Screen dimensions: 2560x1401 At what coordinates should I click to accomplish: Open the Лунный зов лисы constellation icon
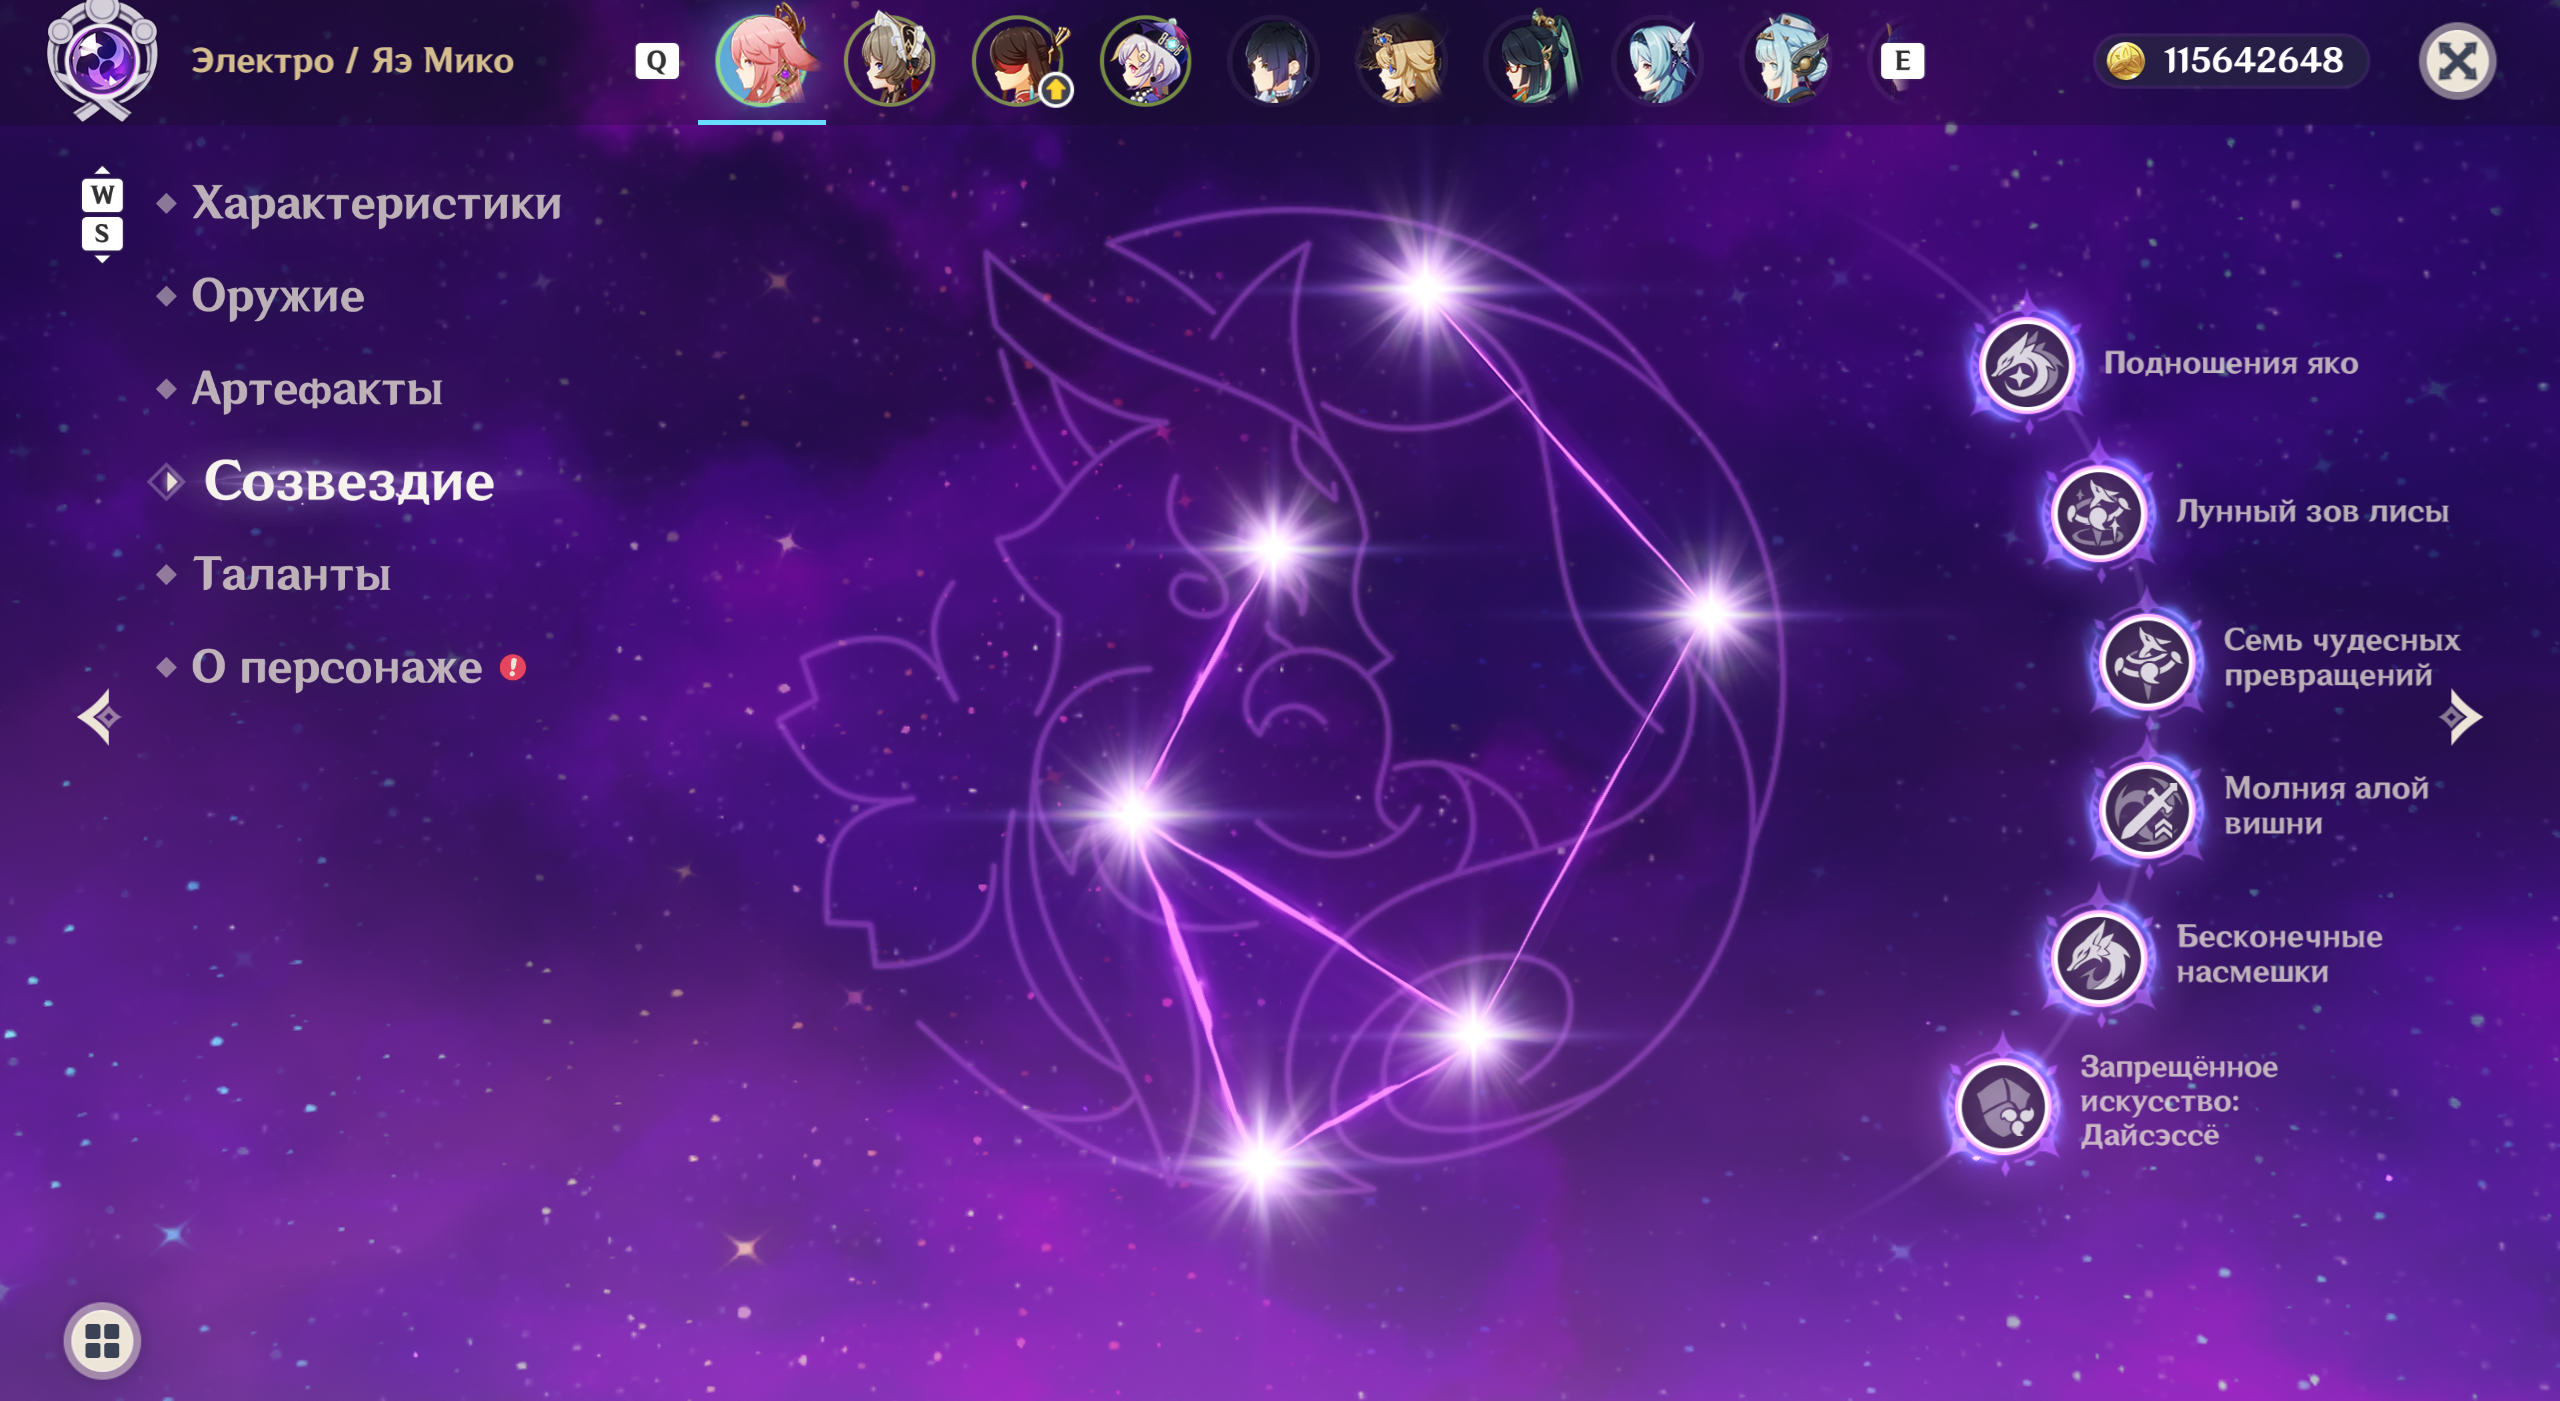tap(2098, 514)
